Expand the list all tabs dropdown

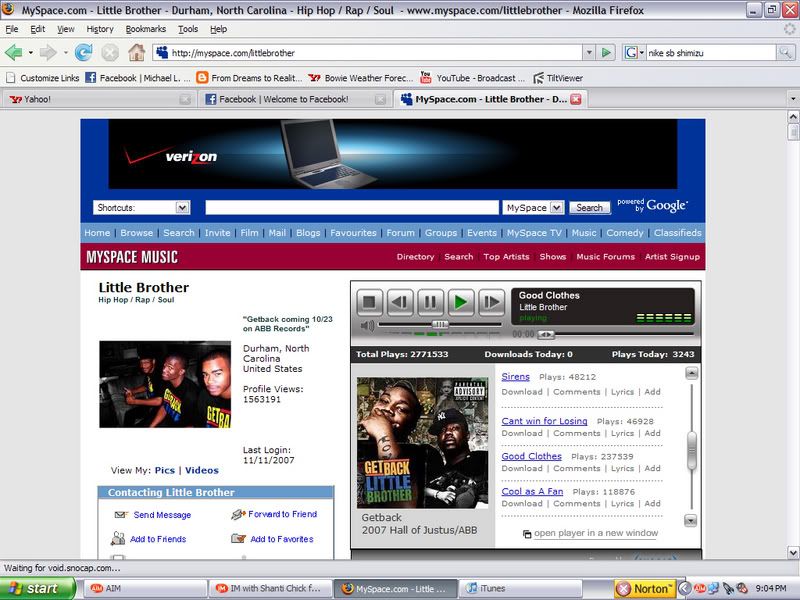click(792, 98)
